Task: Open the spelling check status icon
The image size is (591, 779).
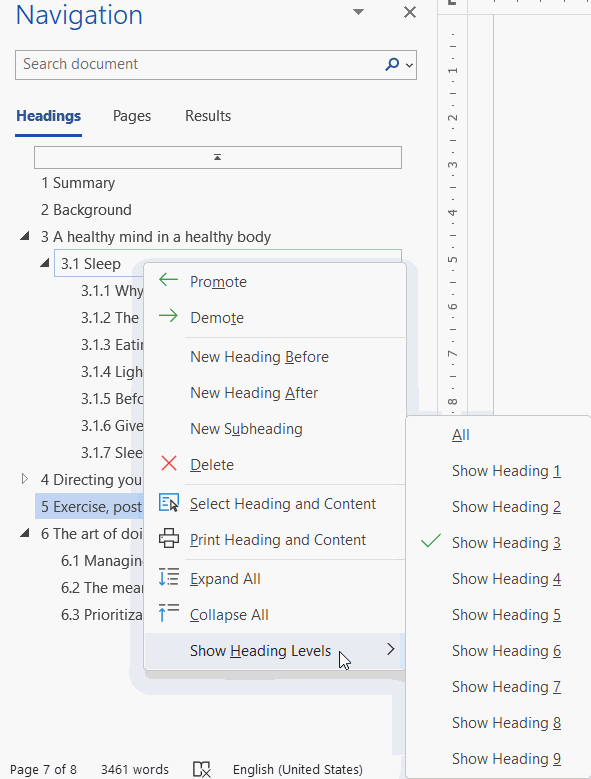Action: (202, 769)
